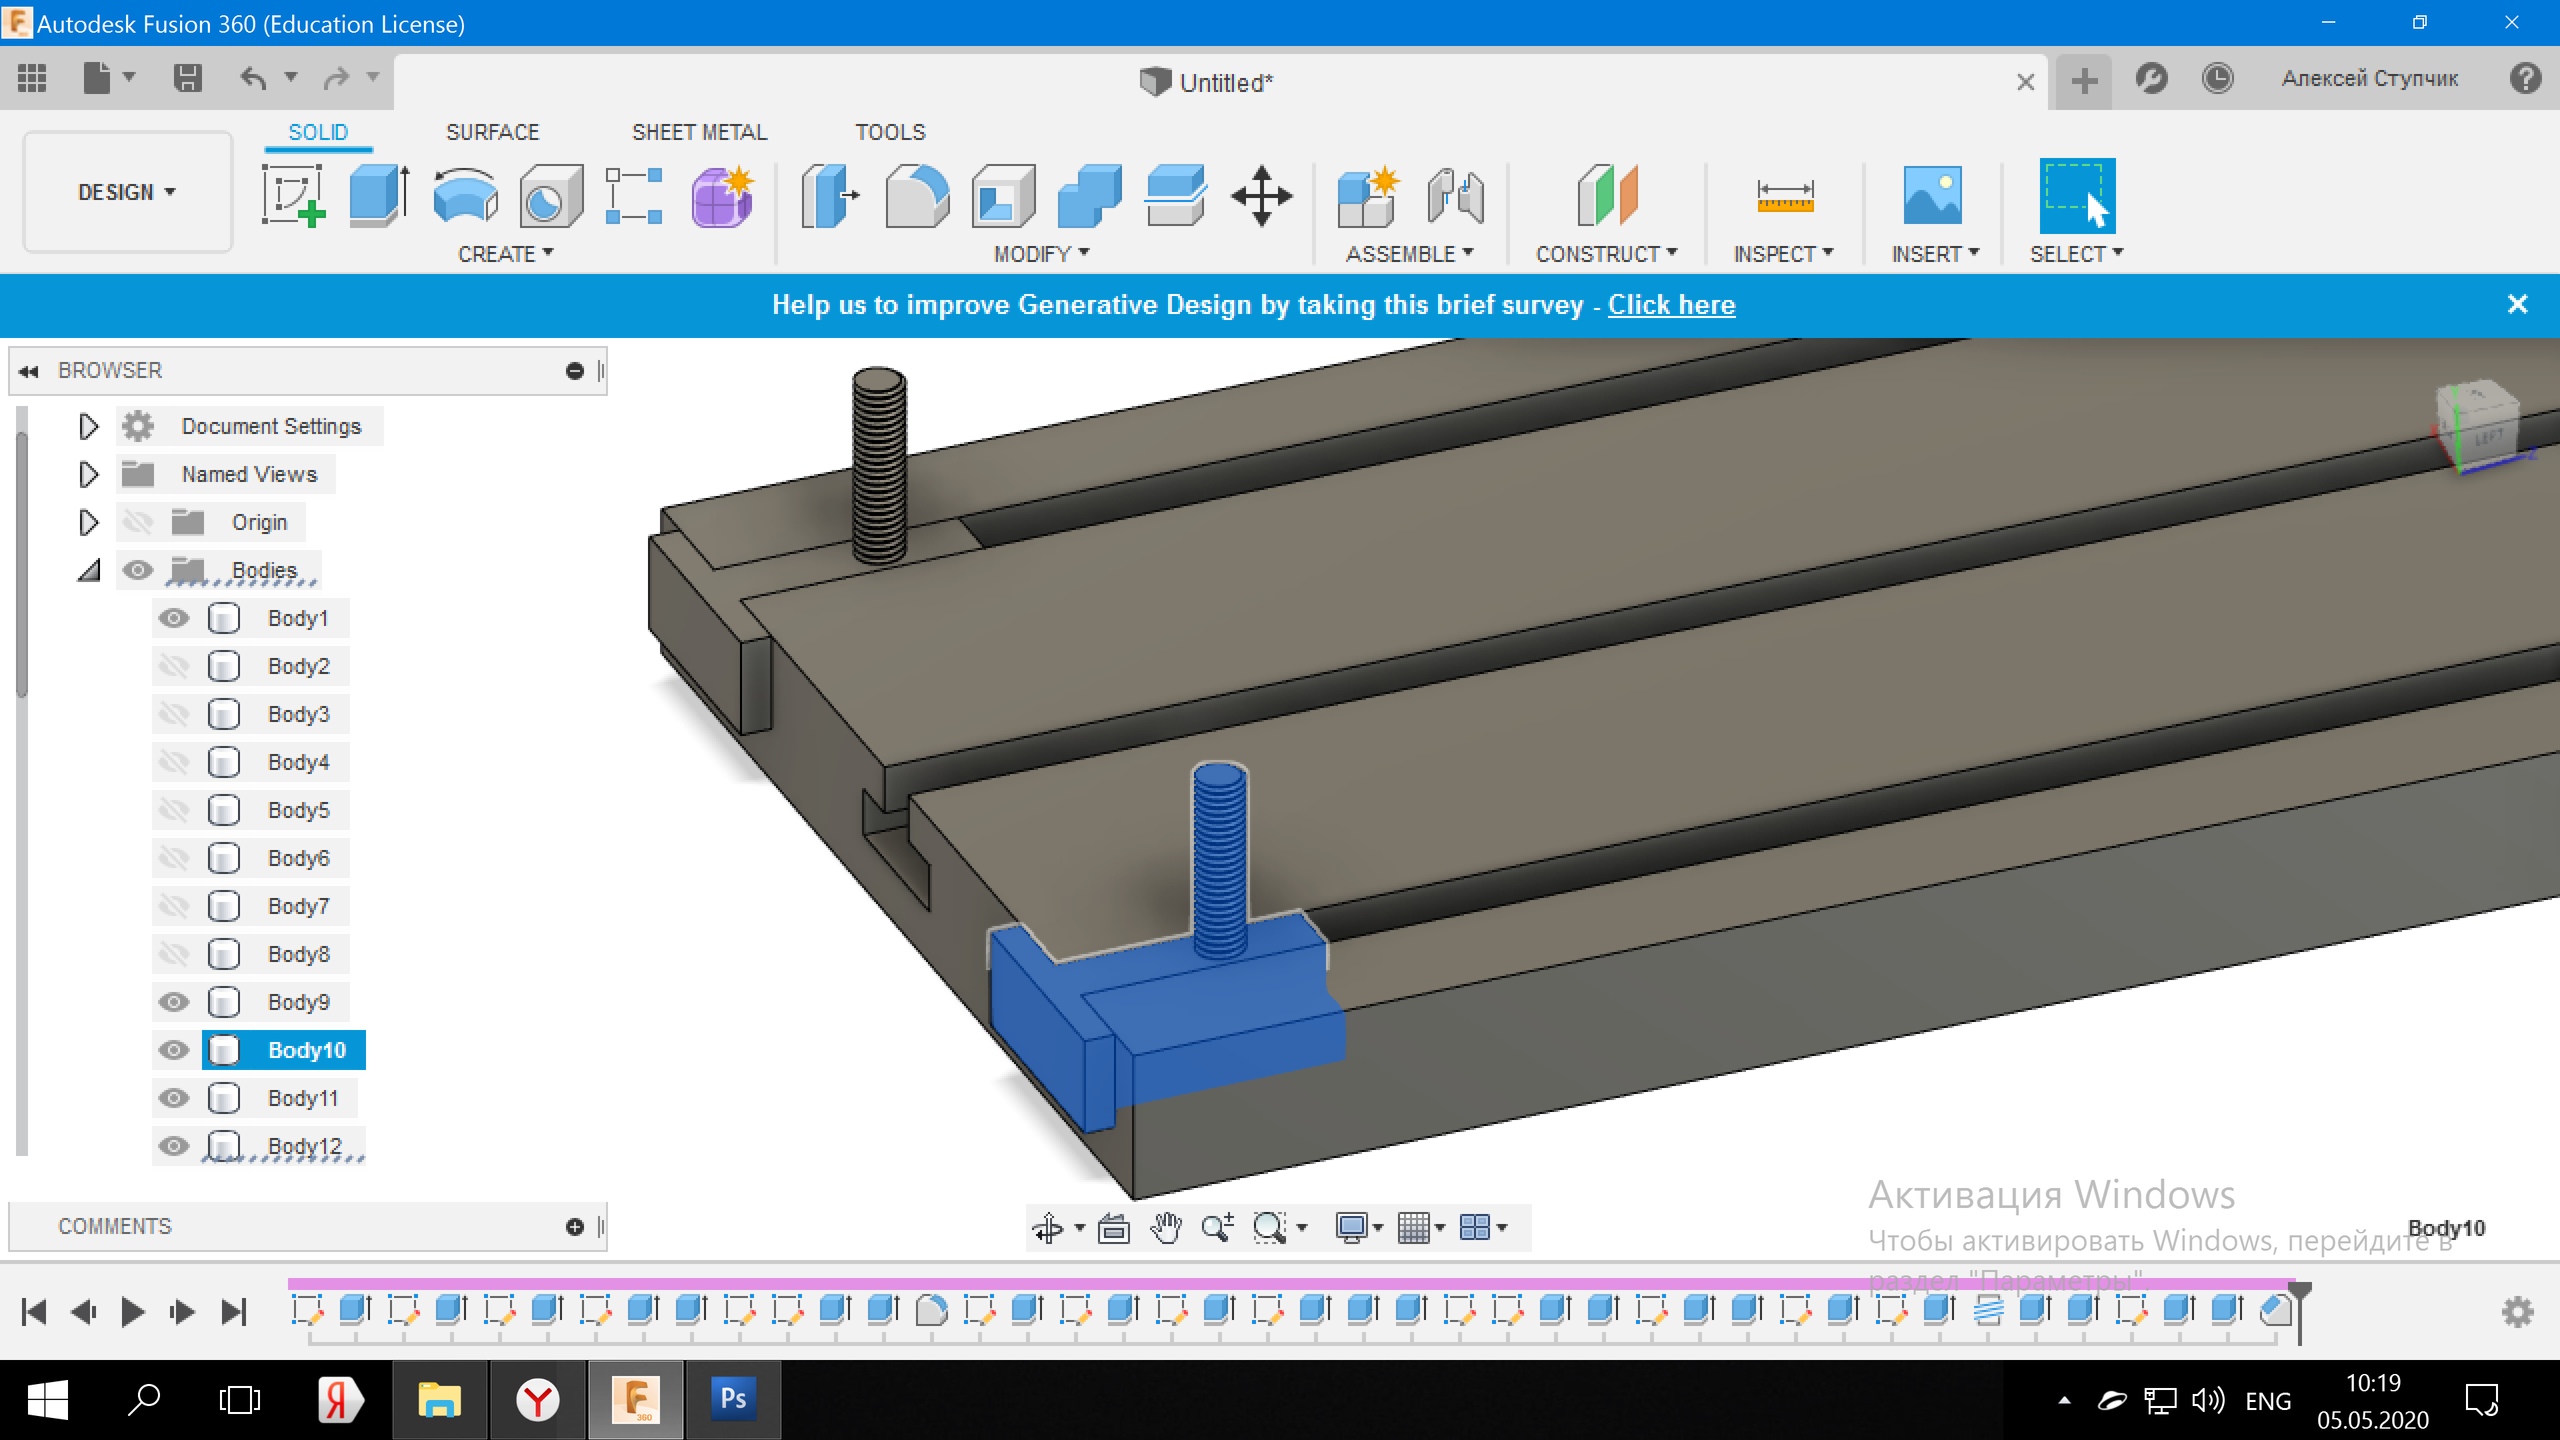Screen dimensions: 2560x1440
Task: Expand the Document Settings node
Action: (x=88, y=427)
